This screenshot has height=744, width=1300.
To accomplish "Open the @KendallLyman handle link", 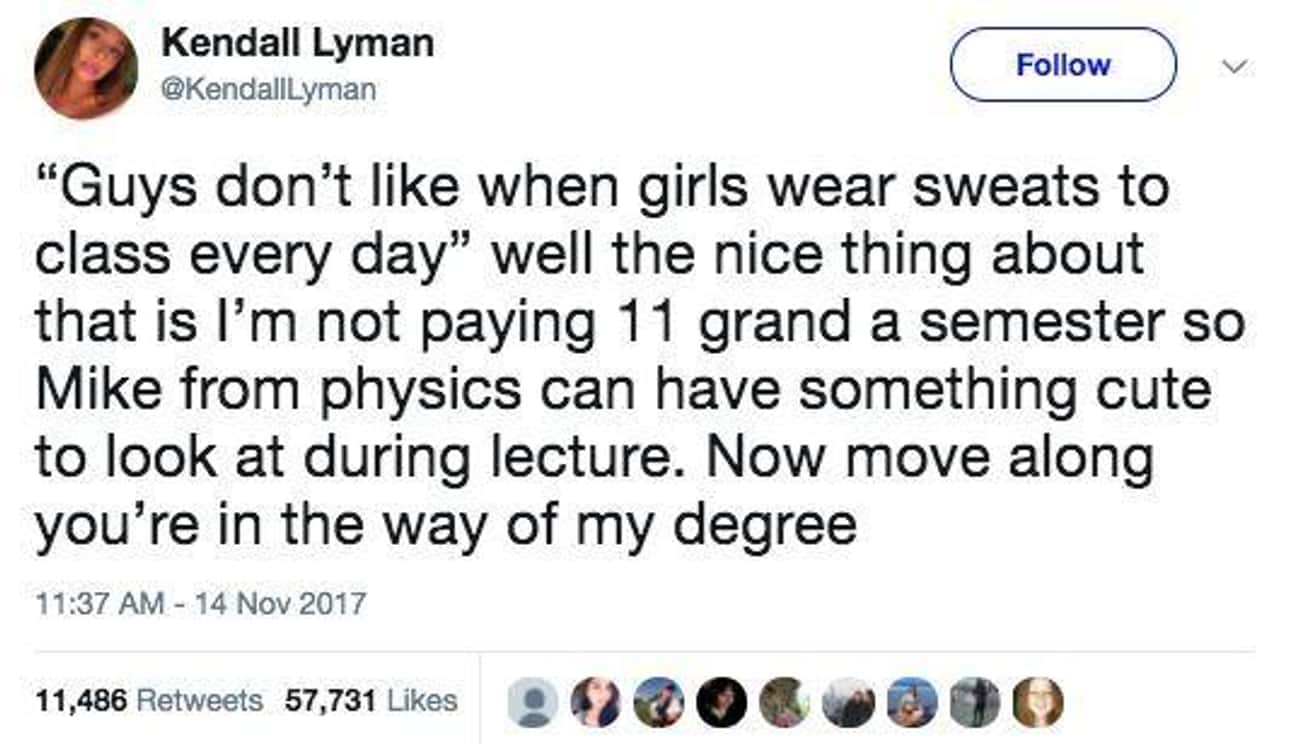I will tap(268, 89).
